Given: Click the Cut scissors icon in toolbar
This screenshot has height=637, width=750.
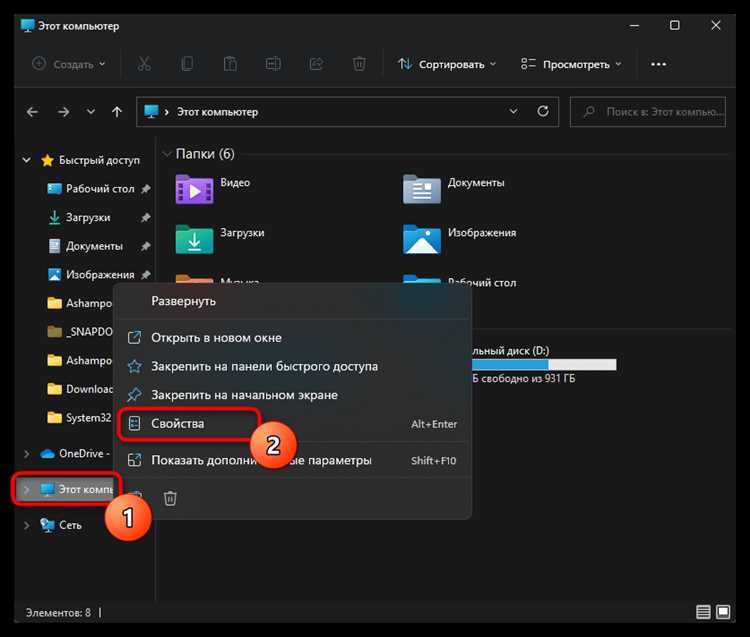Looking at the screenshot, I should point(144,64).
